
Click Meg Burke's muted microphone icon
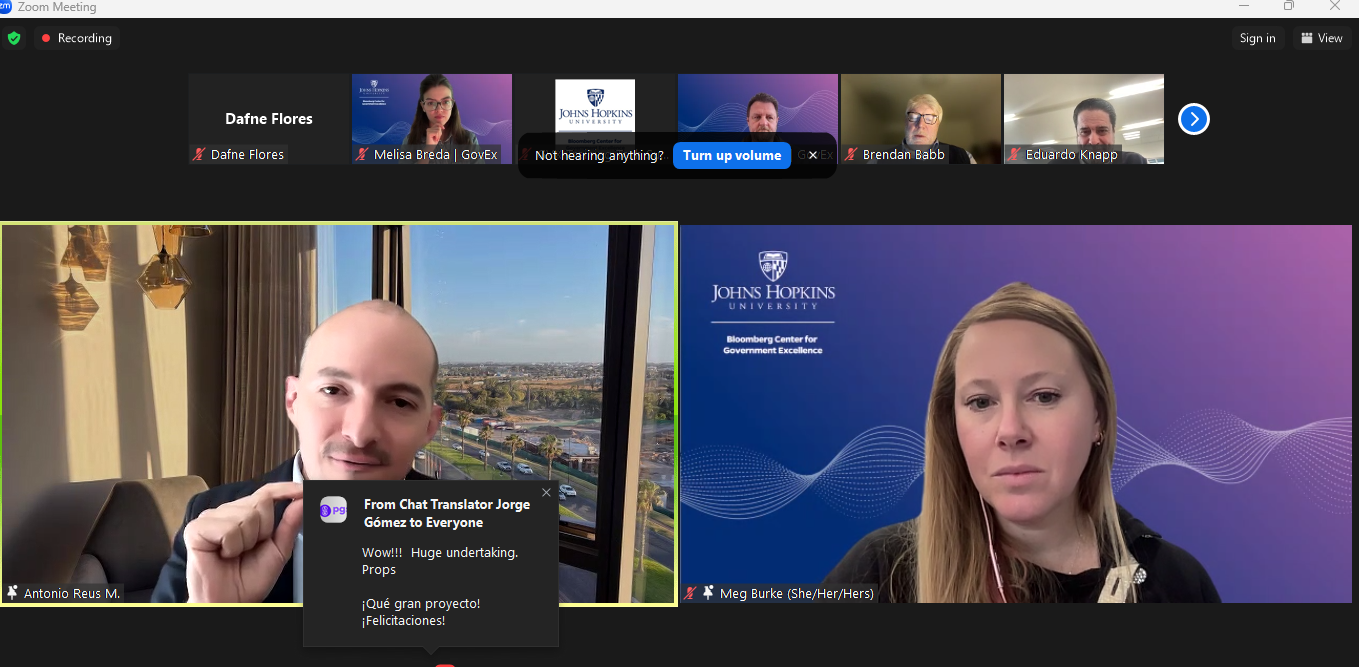click(690, 593)
